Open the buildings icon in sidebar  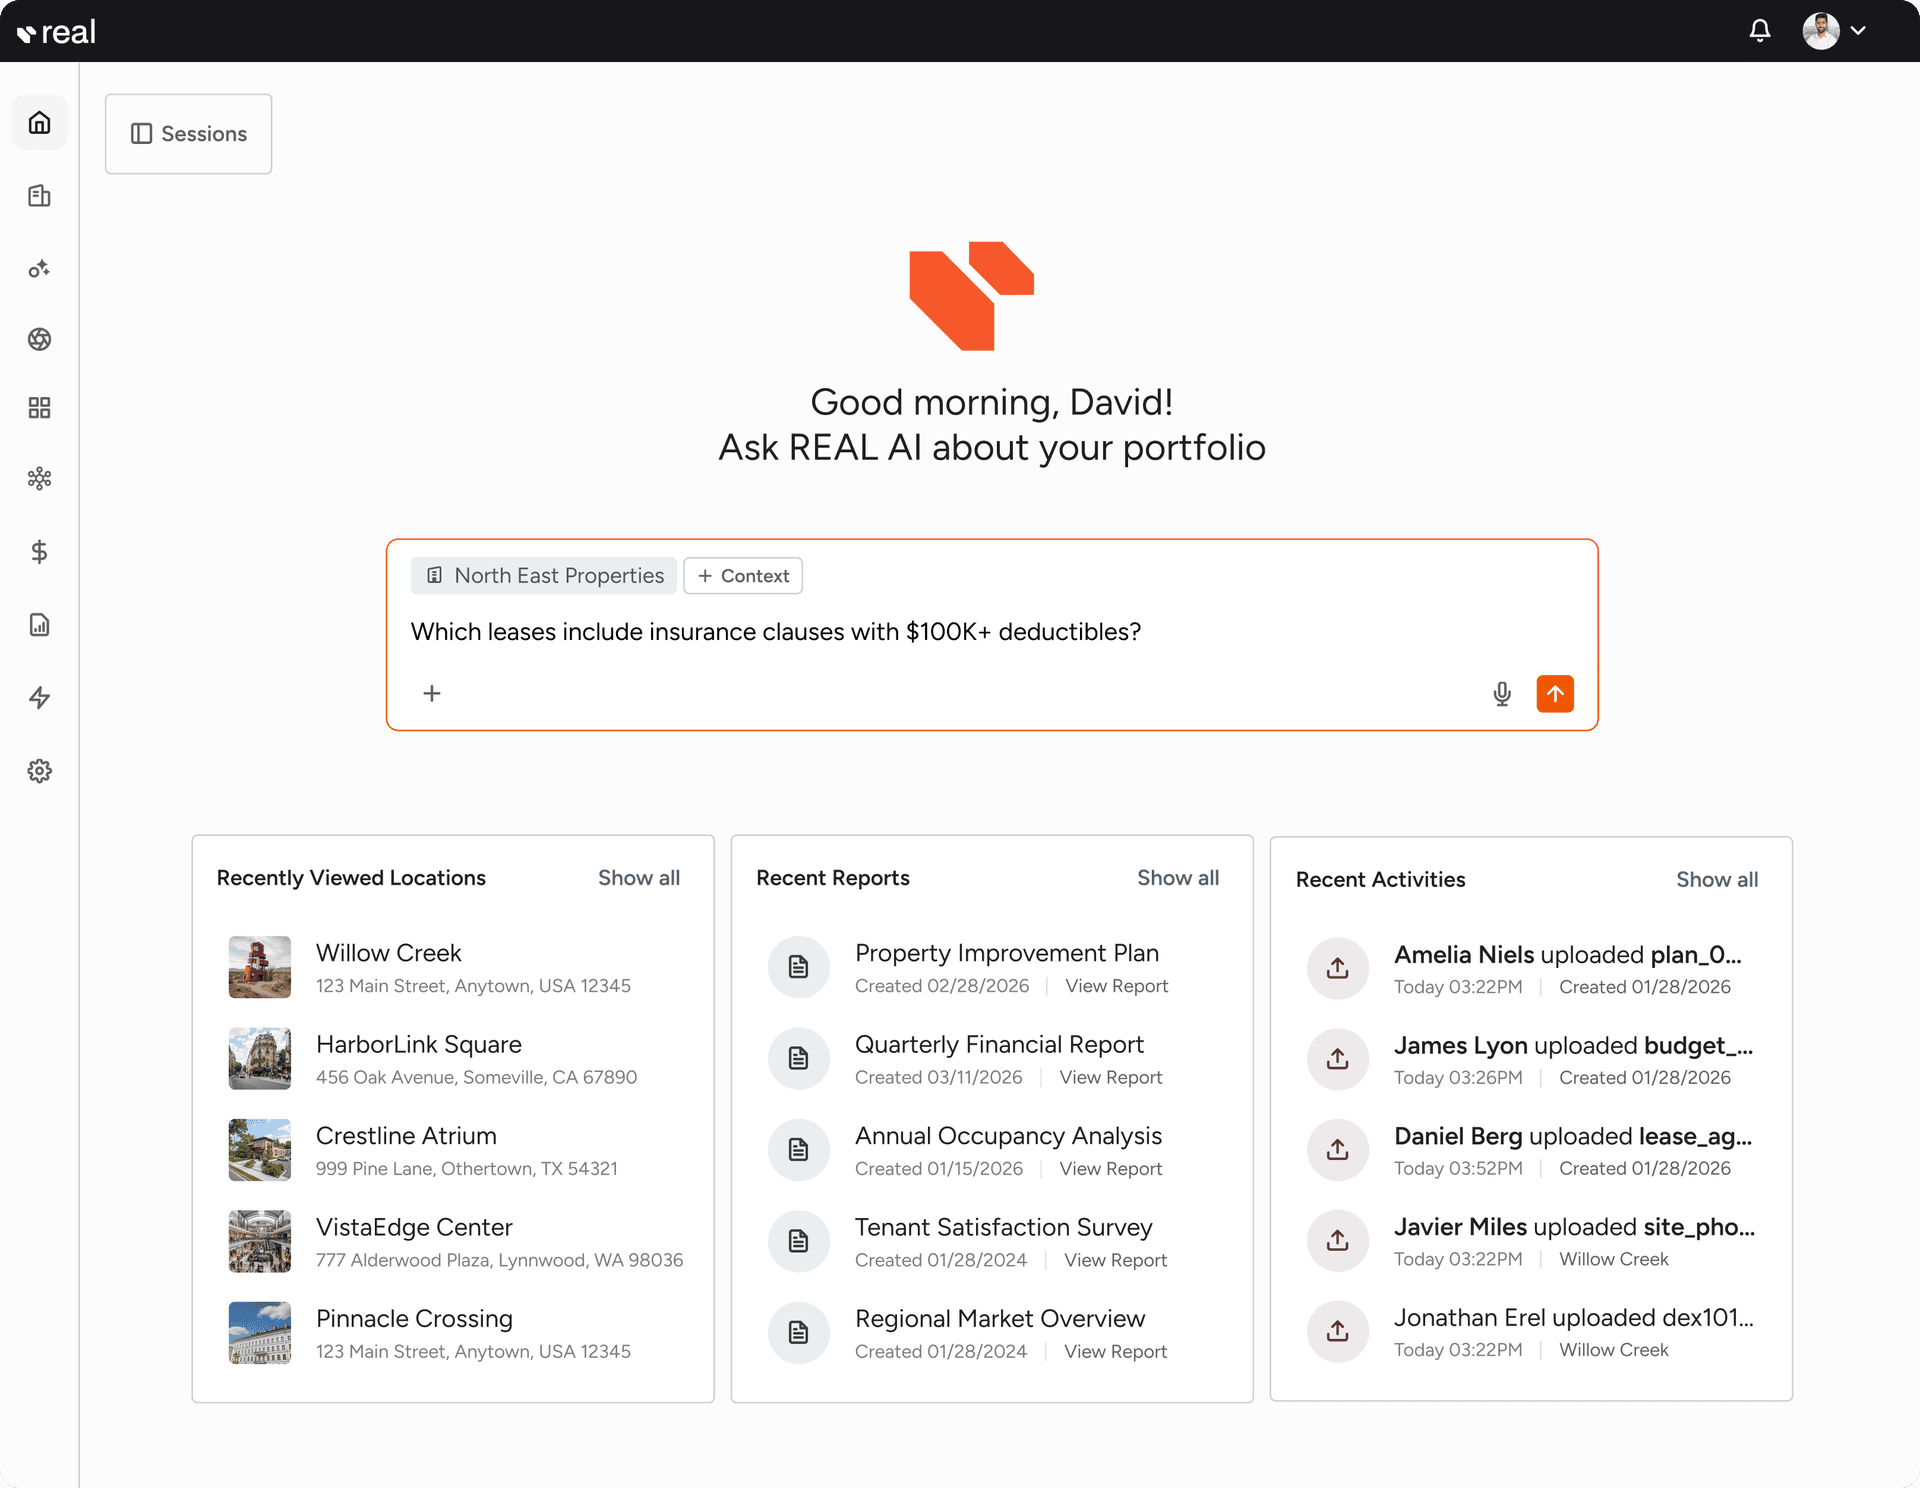point(39,196)
